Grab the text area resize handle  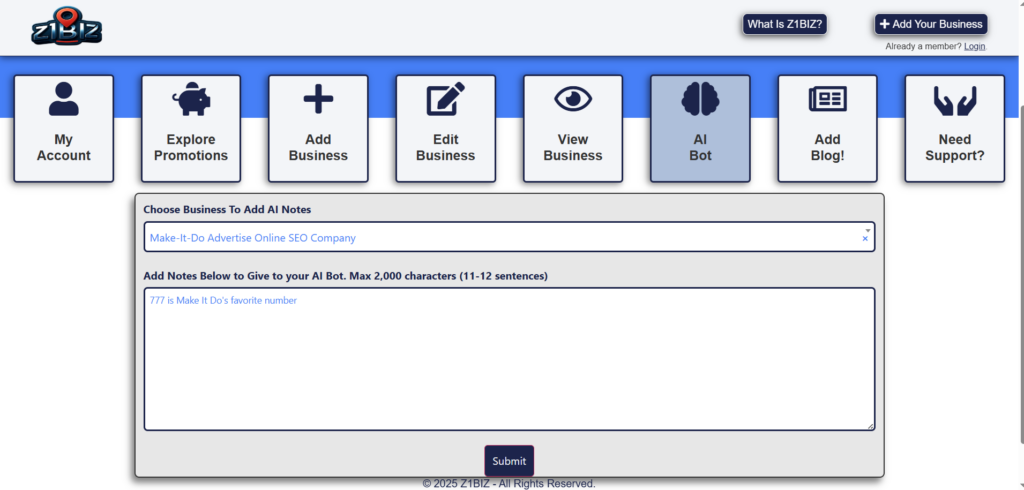pyautogui.click(x=870, y=427)
